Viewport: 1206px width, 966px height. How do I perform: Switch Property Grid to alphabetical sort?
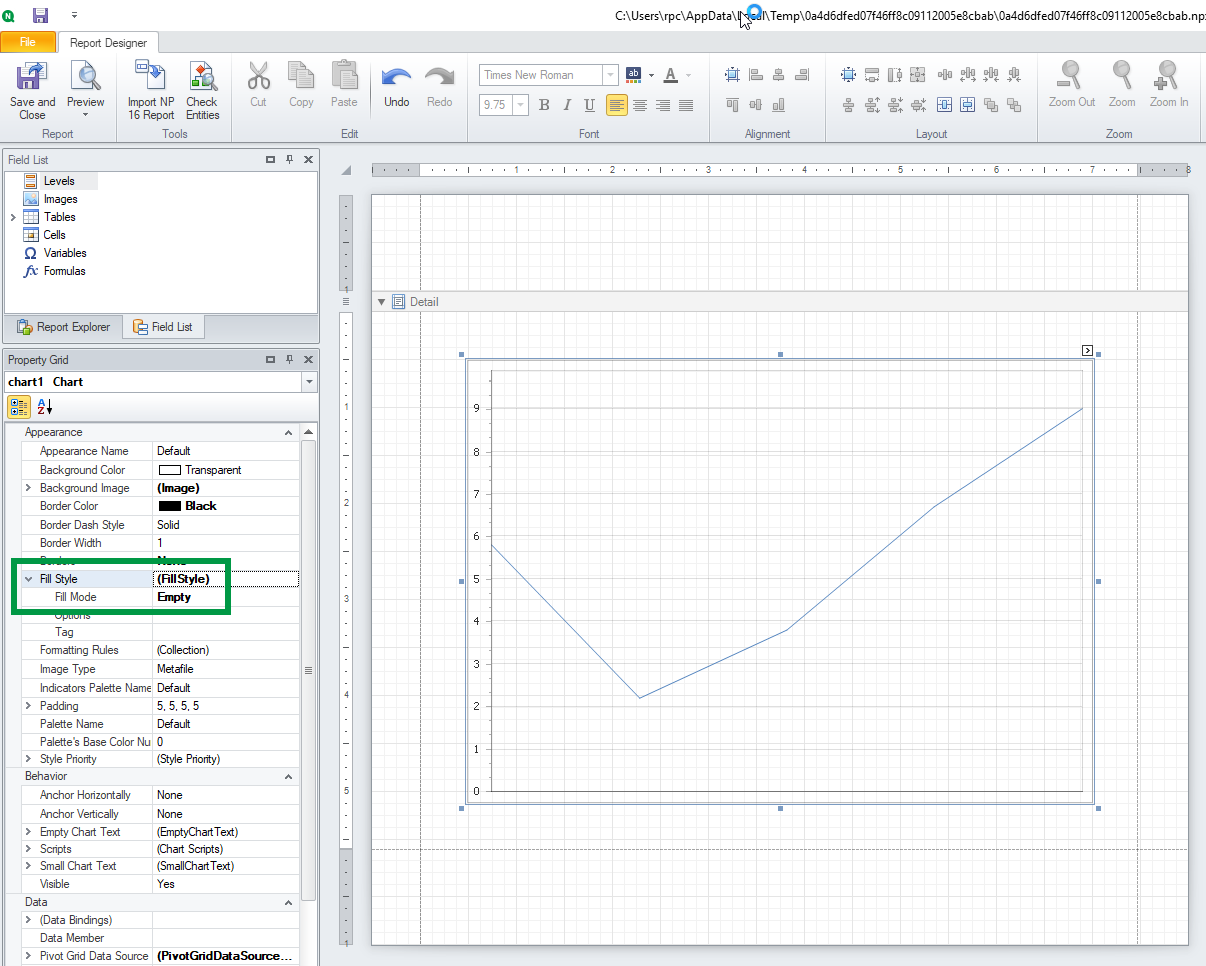click(45, 407)
